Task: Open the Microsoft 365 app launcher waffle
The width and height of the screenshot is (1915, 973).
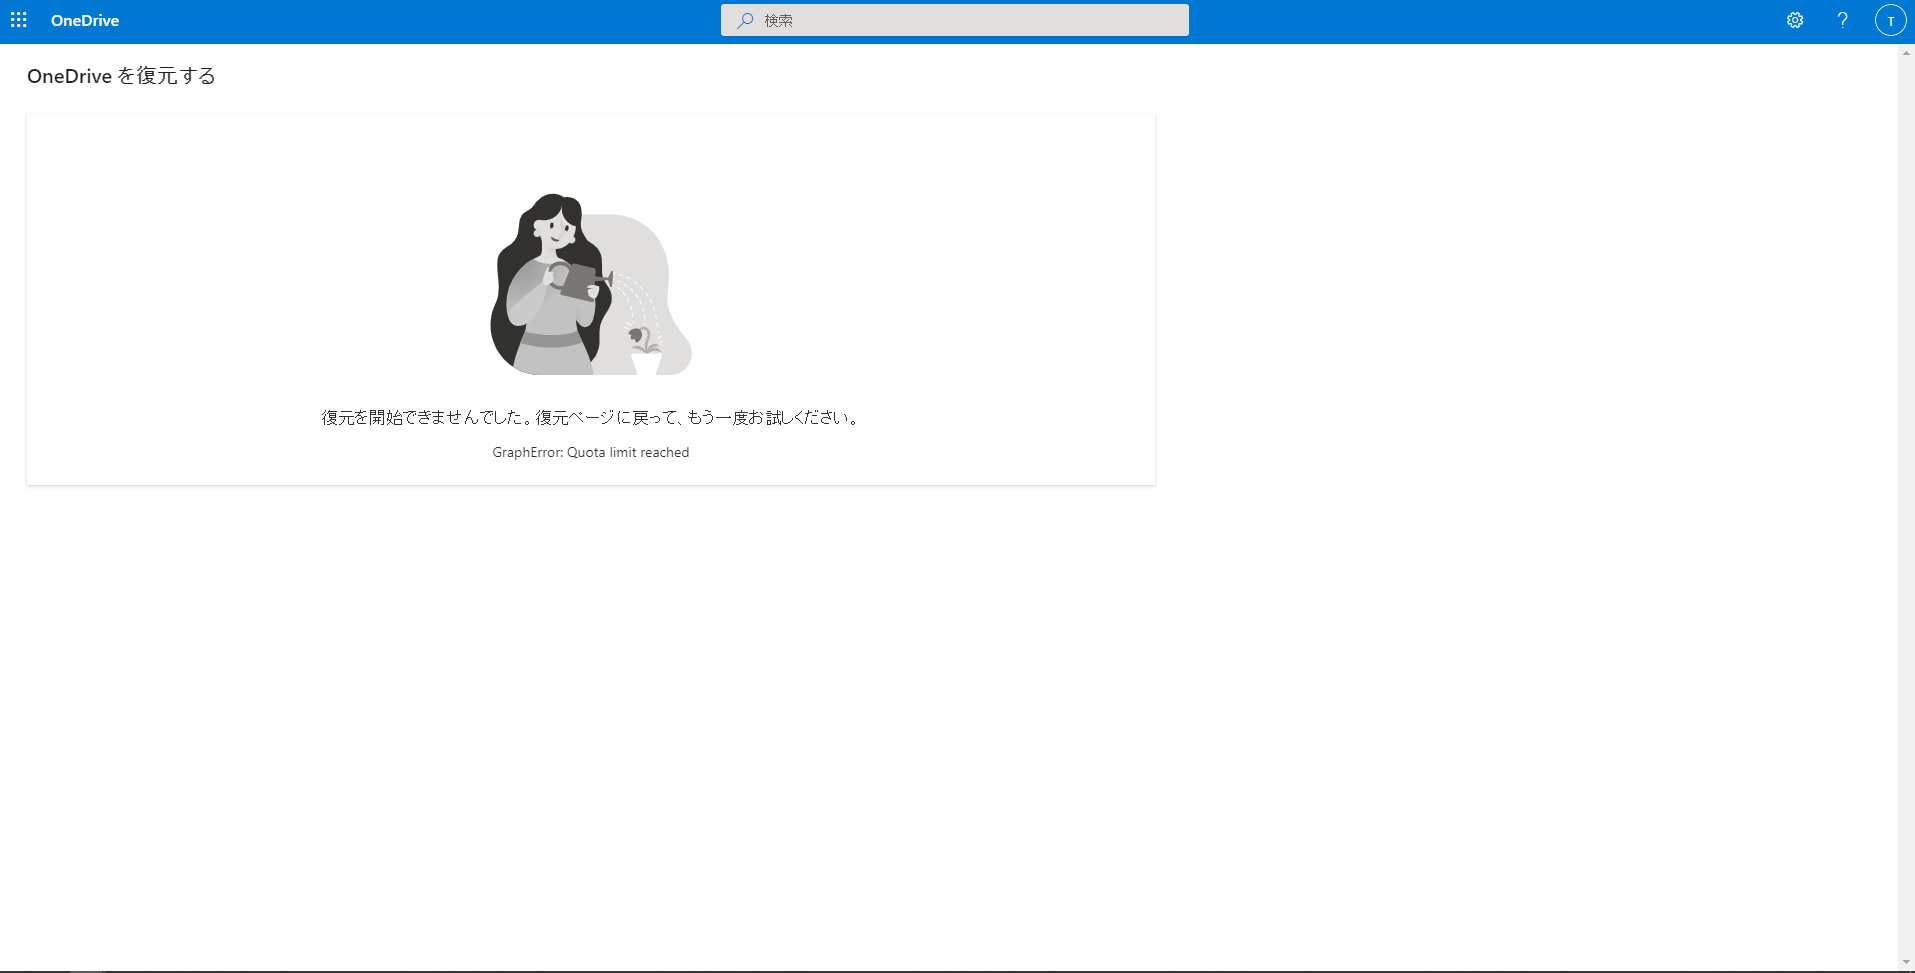Action: click(x=19, y=20)
